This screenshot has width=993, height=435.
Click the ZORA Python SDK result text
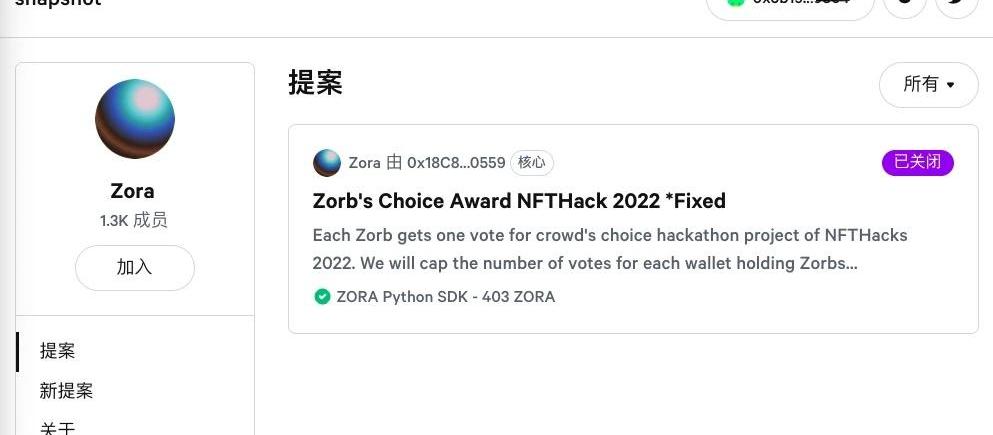445,297
